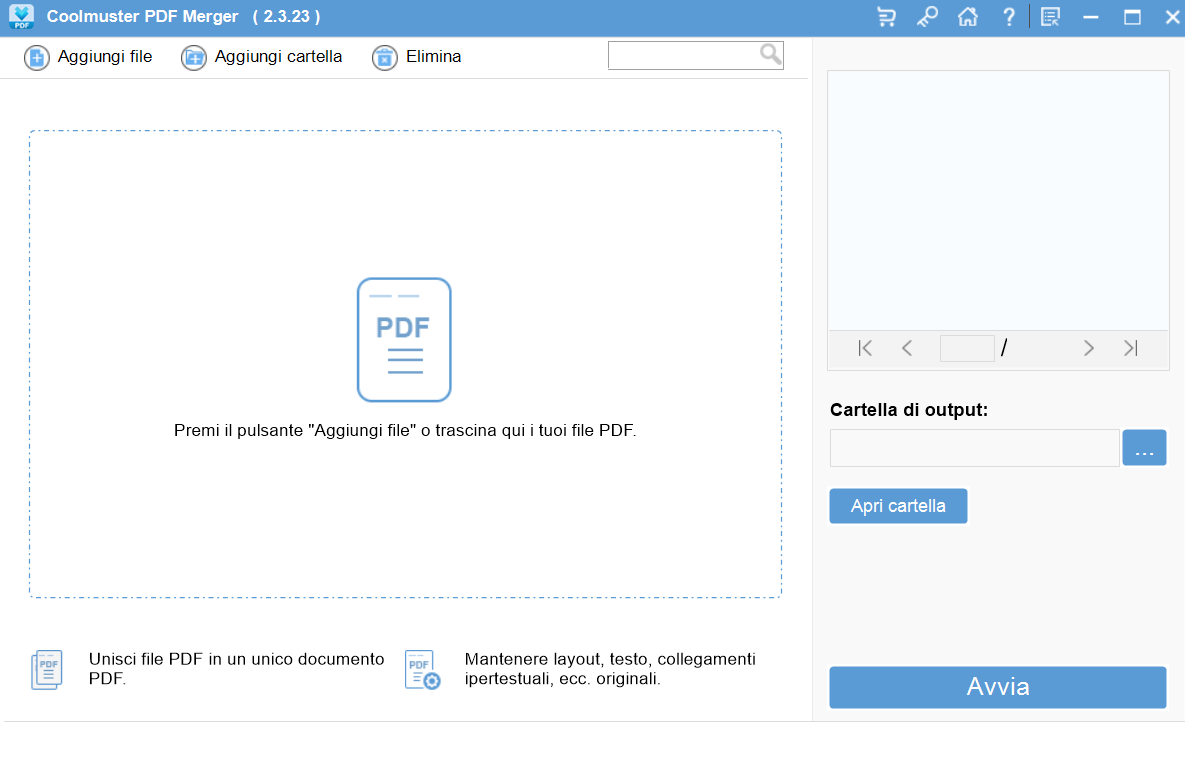Open the shopping cart purchase icon

(886, 17)
